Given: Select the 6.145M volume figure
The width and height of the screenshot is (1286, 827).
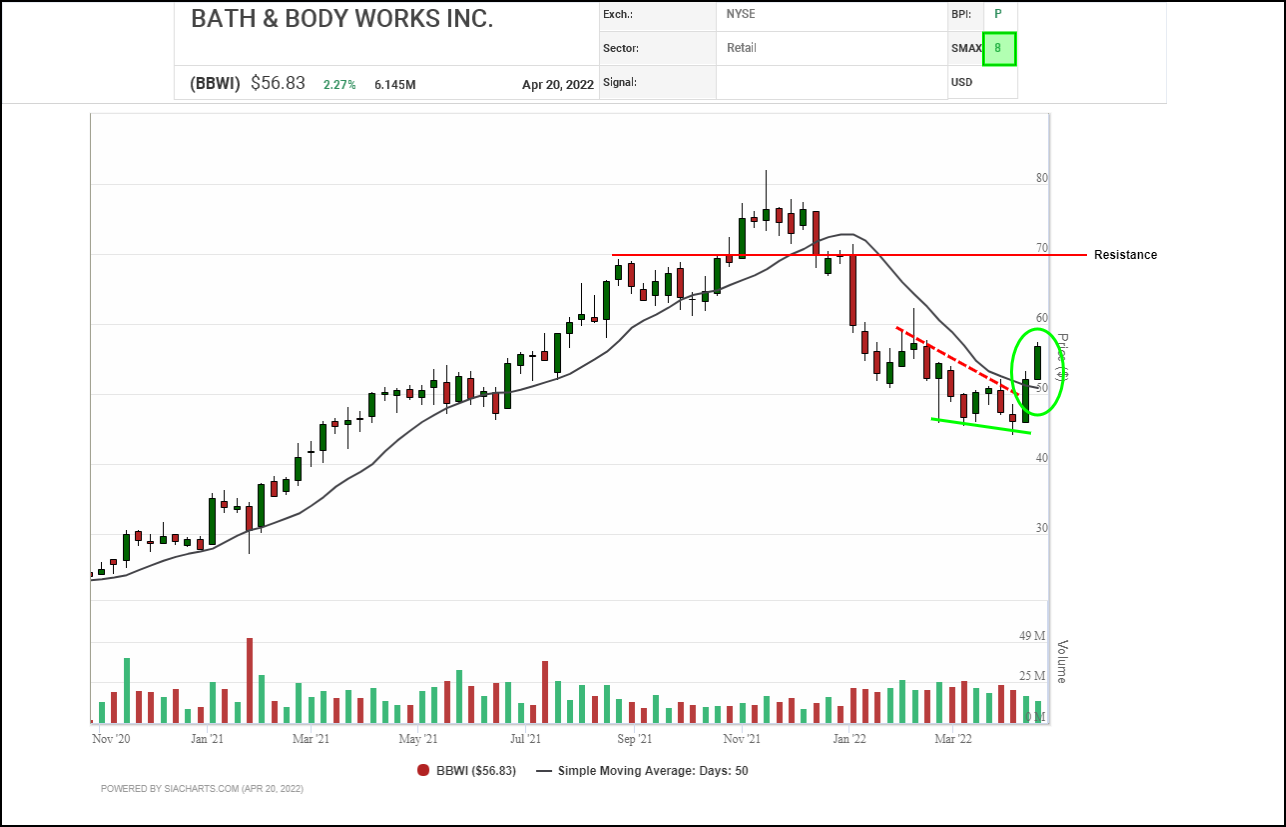Looking at the screenshot, I should [395, 85].
